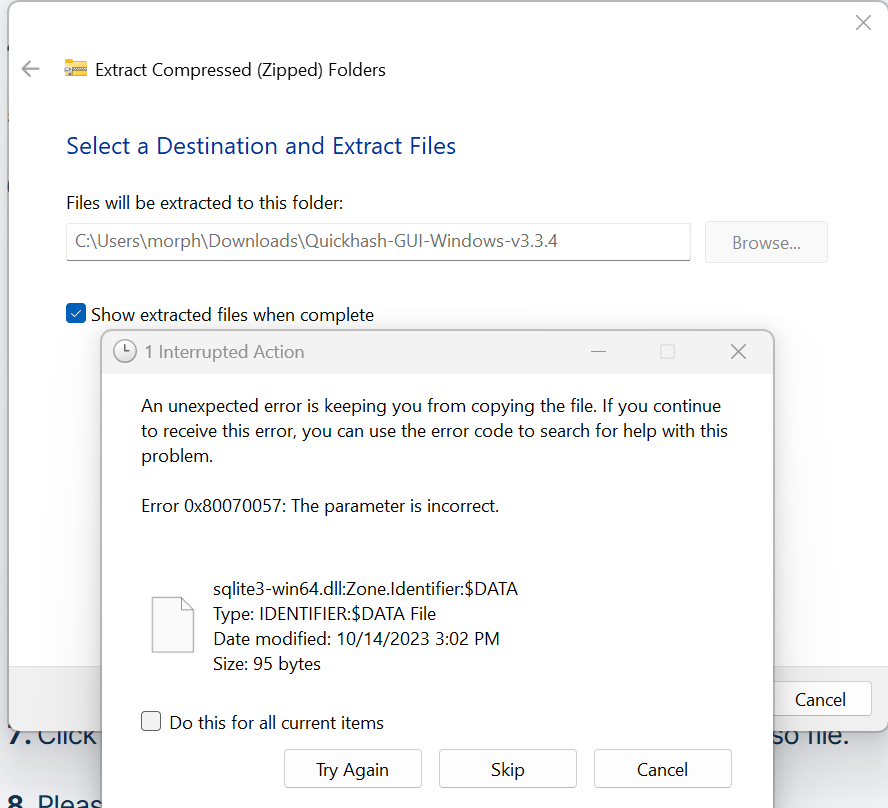Image resolution: width=888 pixels, height=808 pixels.
Task: Skip the sqlite3-win64.dll file copy
Action: pyautogui.click(x=507, y=769)
